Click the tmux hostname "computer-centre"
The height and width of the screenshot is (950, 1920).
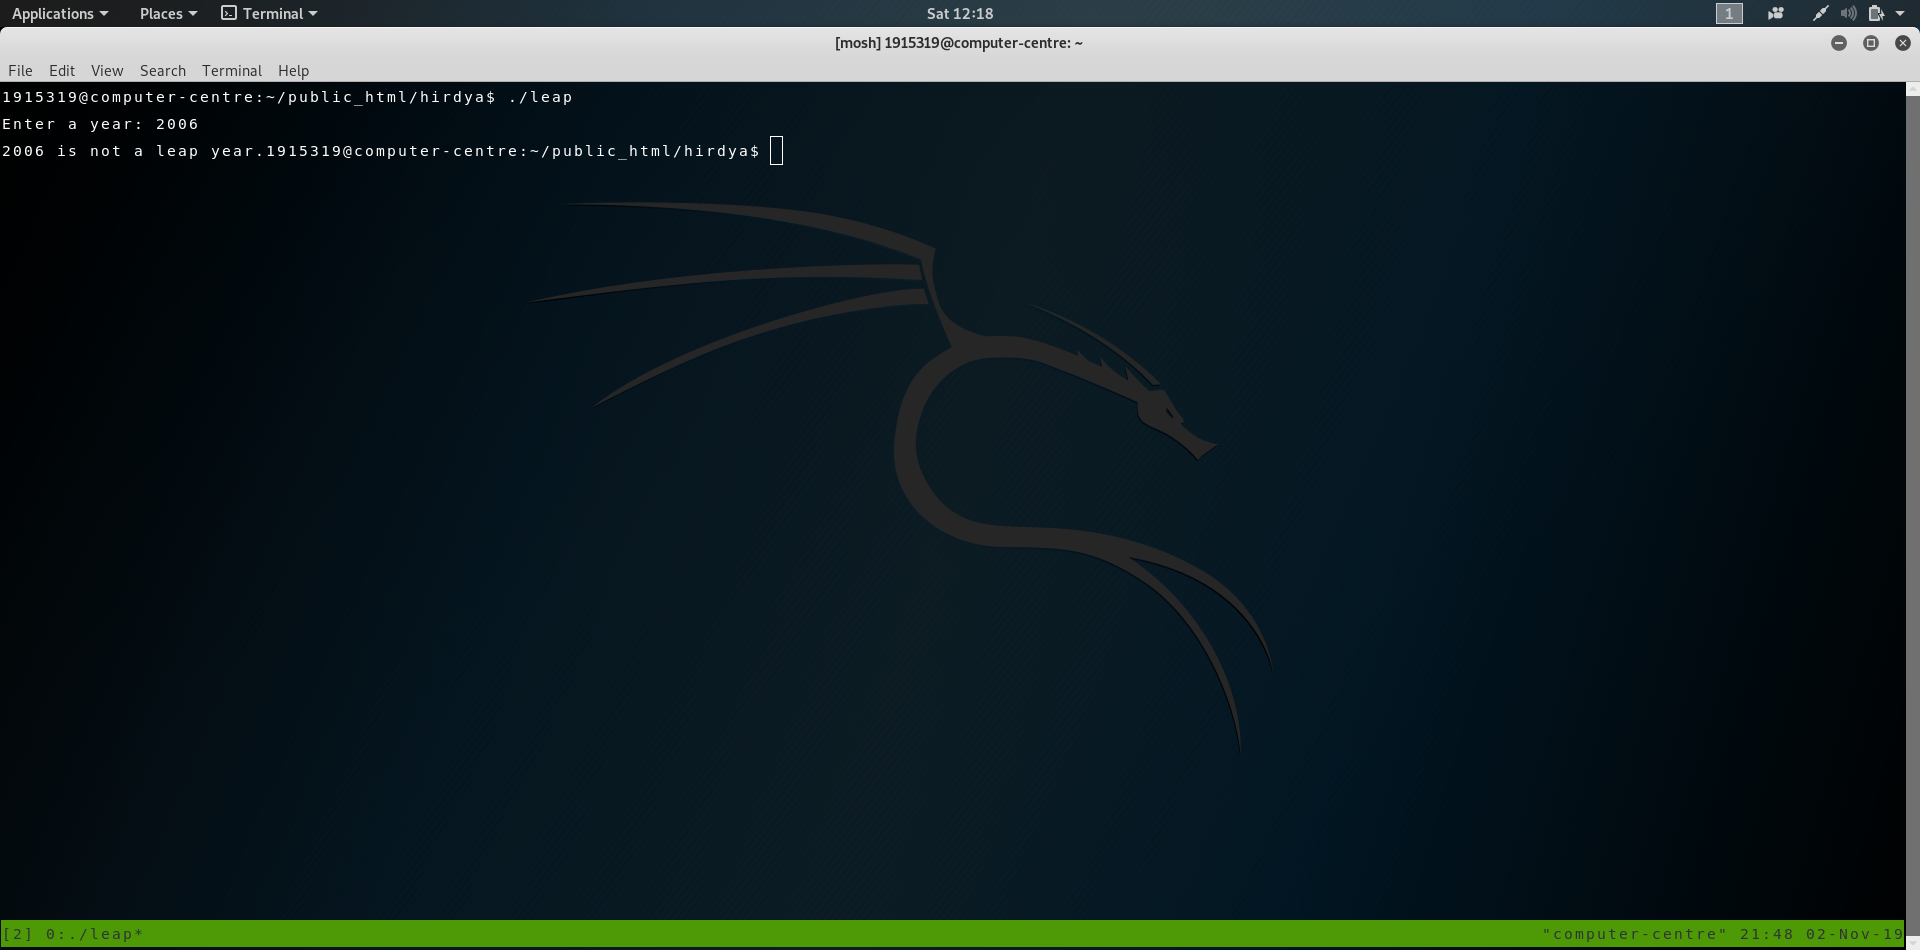click(x=1635, y=934)
